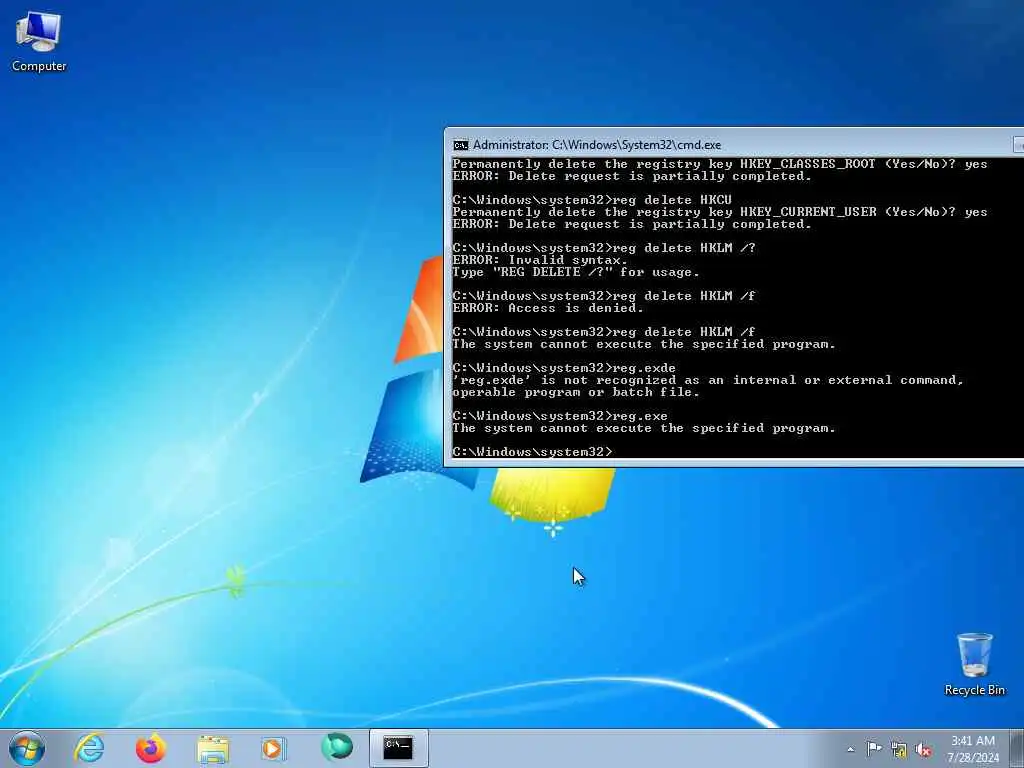Click the 'ERROR: Access is denied.' line
Screen dimensions: 1024x768
[547, 308]
